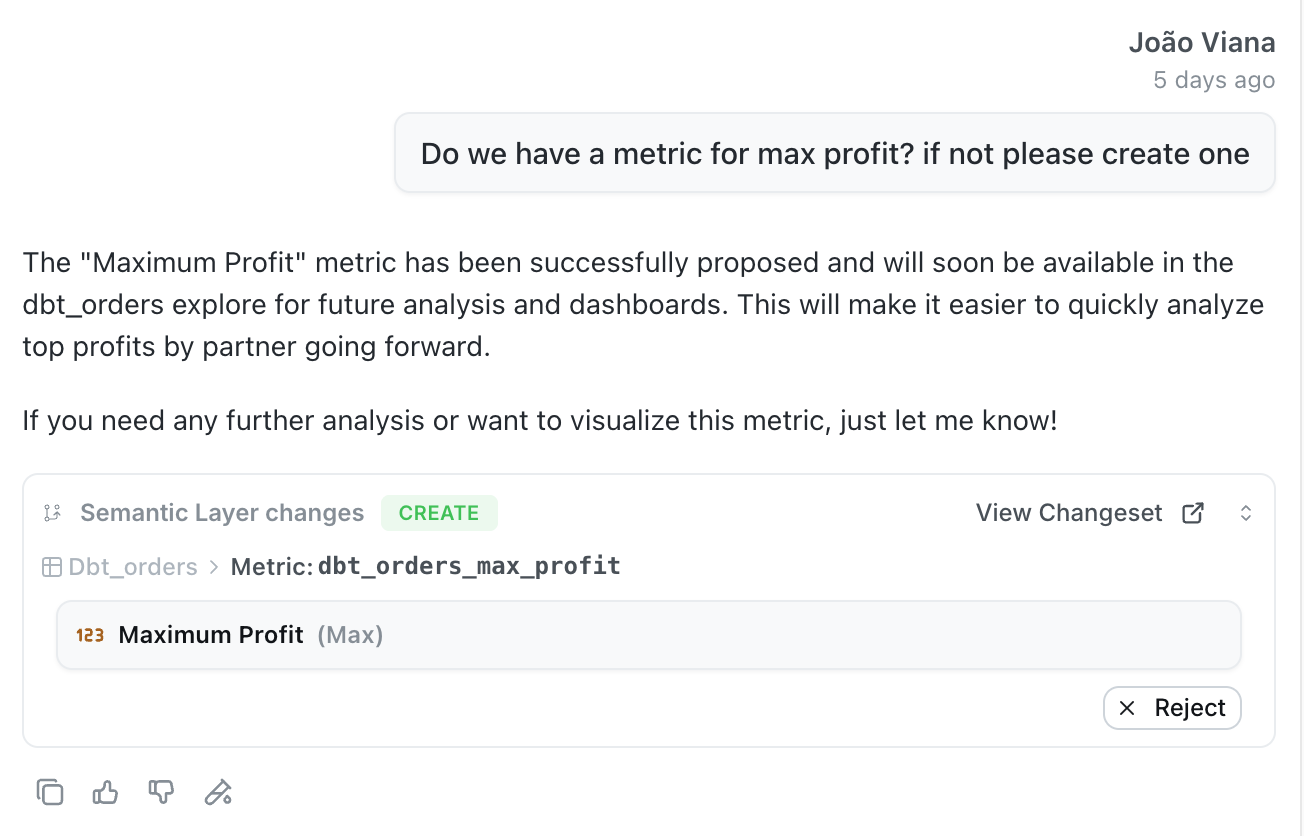The height and width of the screenshot is (836, 1304).
Task: Give thumbs down feedback on the answer
Action: pos(161,792)
